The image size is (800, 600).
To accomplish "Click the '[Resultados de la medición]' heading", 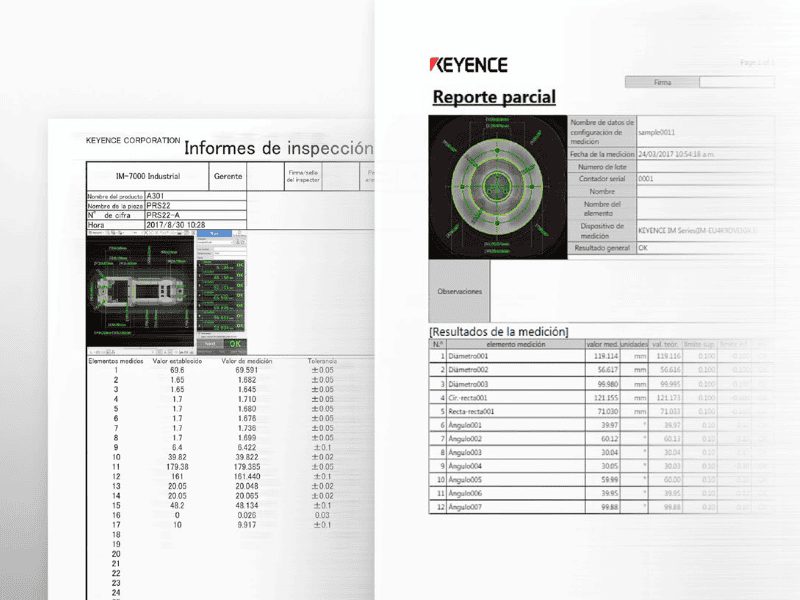I will [x=499, y=332].
